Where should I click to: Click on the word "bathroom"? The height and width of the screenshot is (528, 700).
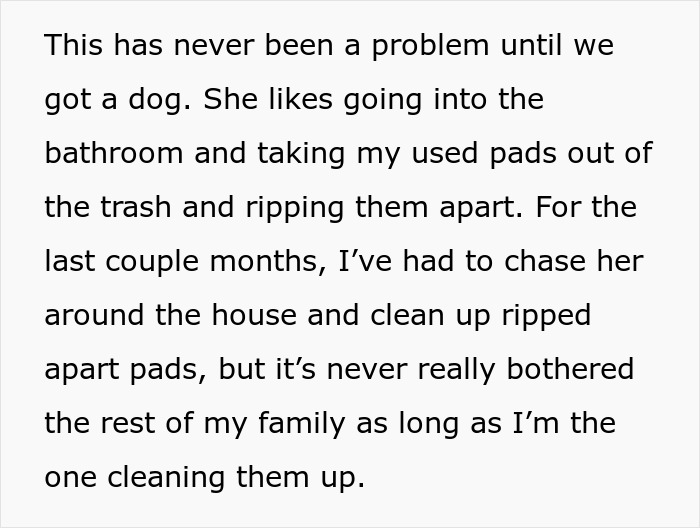point(114,153)
